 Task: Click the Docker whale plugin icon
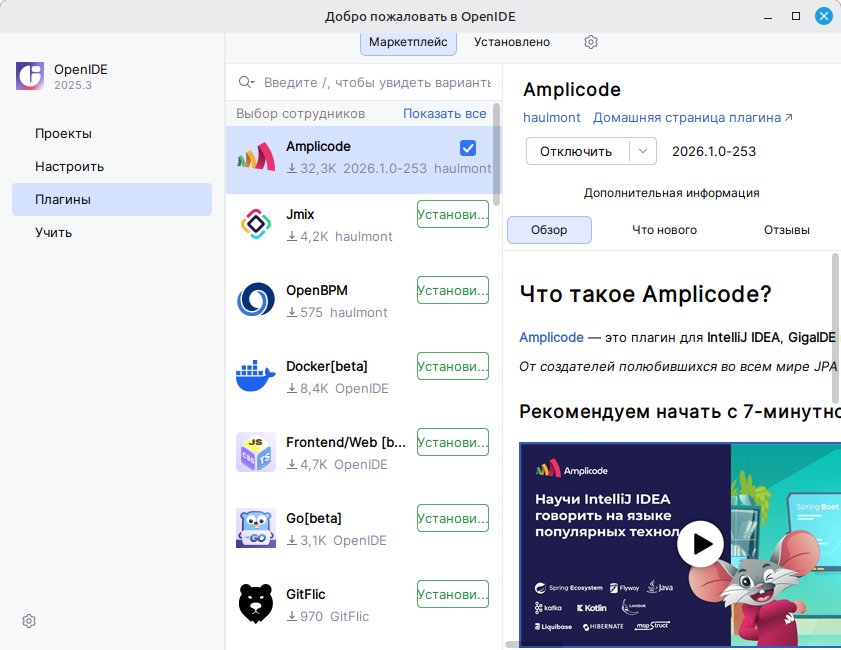pyautogui.click(x=256, y=376)
